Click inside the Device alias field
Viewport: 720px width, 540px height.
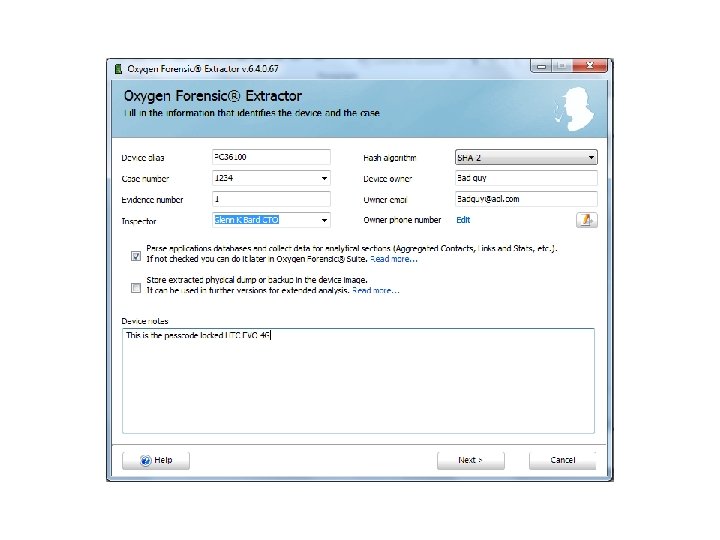tap(271, 157)
